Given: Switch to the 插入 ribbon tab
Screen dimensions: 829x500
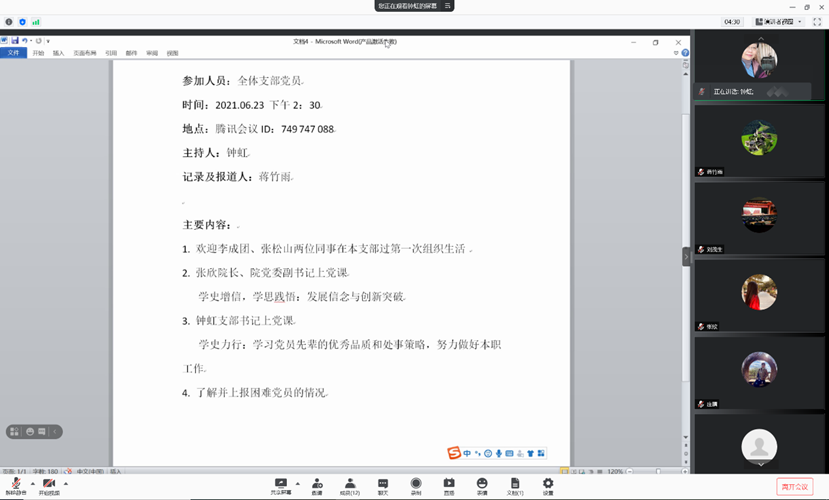Looking at the screenshot, I should (59, 53).
